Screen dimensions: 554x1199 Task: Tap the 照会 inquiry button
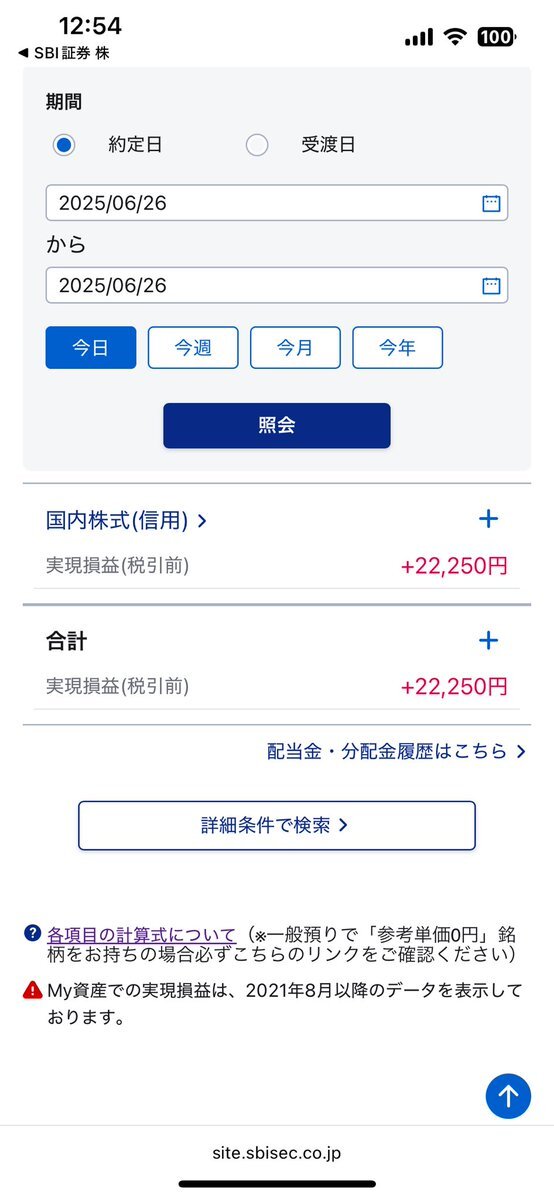click(277, 426)
